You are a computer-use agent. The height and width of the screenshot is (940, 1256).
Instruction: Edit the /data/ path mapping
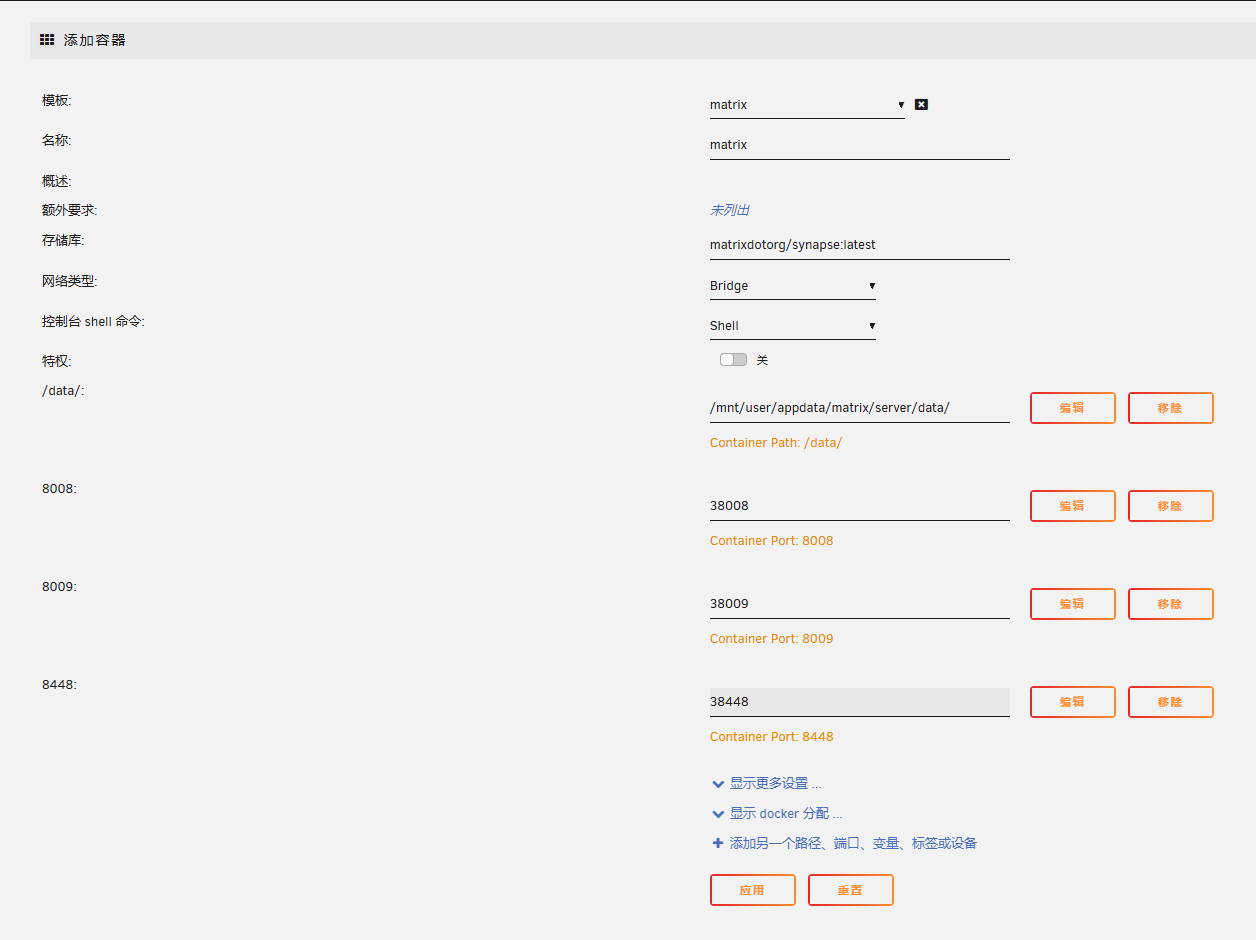pos(1072,408)
